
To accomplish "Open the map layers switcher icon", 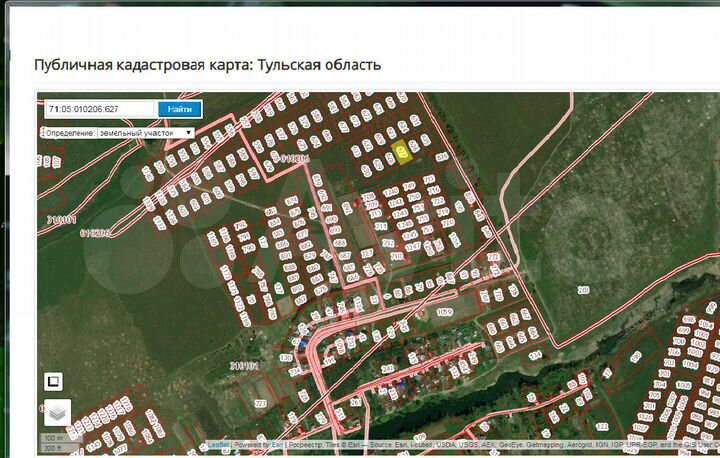I will click(57, 413).
